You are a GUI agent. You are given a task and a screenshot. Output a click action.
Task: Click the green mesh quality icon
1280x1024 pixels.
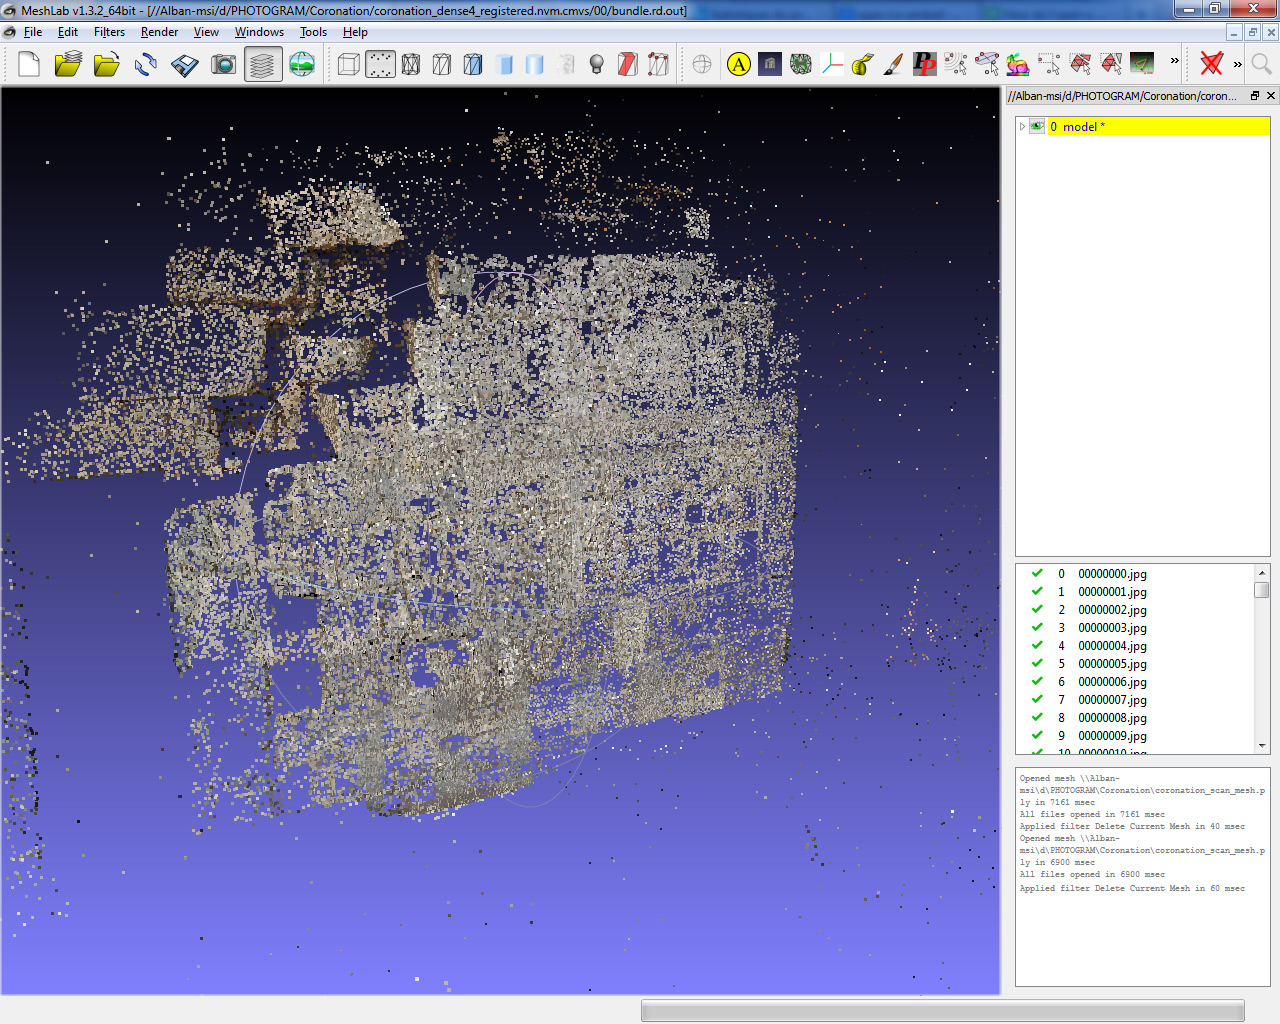pos(801,65)
